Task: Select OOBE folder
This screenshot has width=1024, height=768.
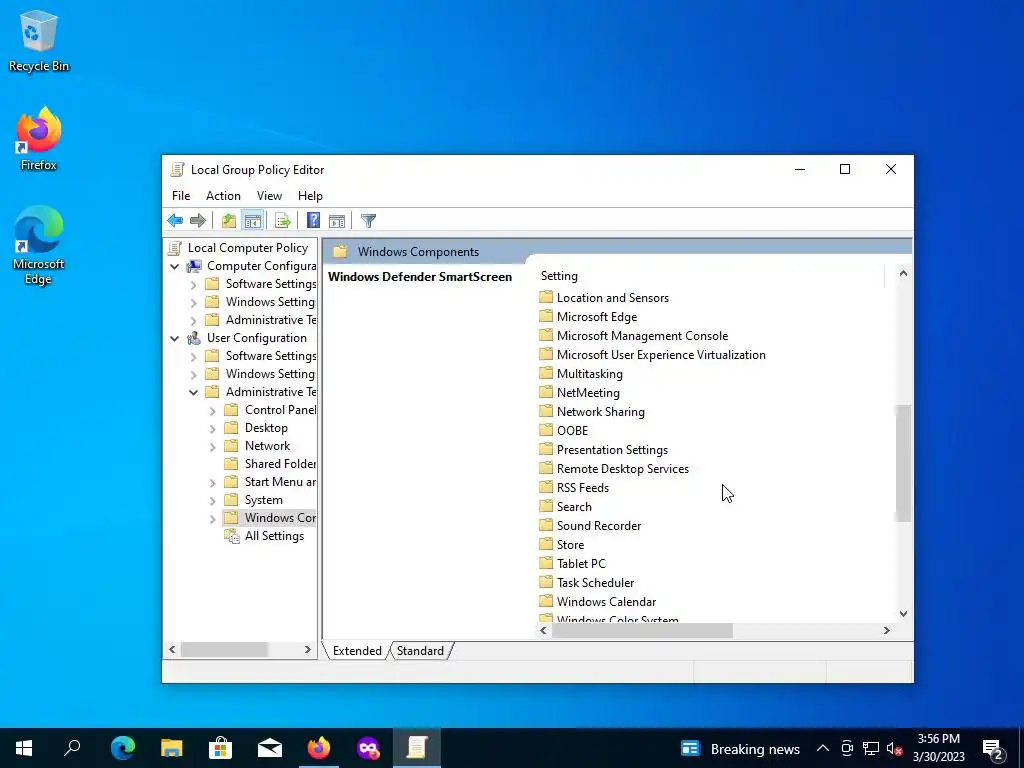Action: [x=572, y=431]
